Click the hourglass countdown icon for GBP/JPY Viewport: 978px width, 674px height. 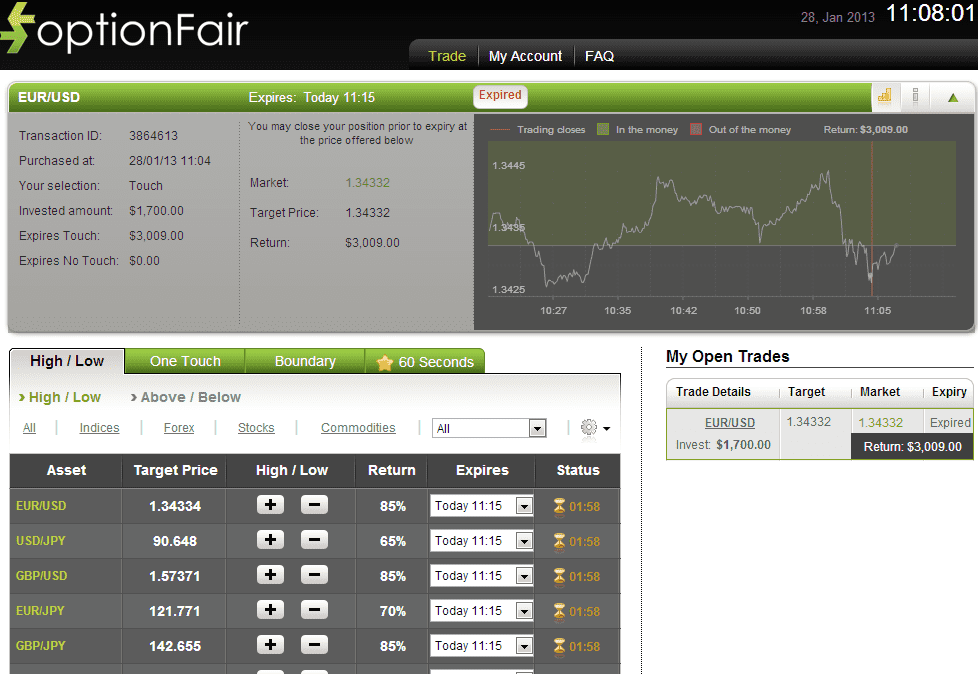click(x=557, y=645)
